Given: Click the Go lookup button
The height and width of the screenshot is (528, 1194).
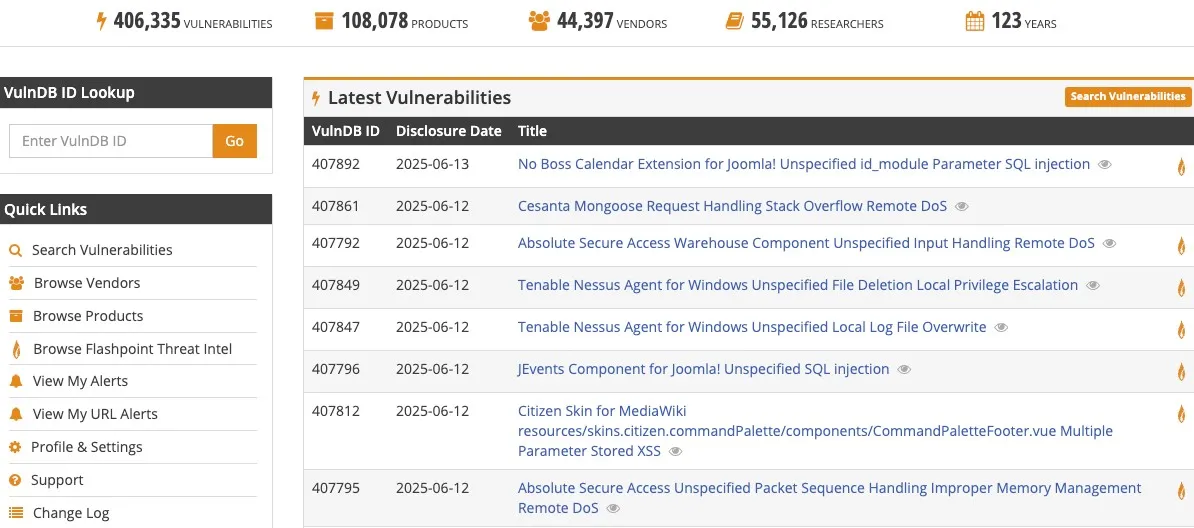Looking at the screenshot, I should pos(235,141).
